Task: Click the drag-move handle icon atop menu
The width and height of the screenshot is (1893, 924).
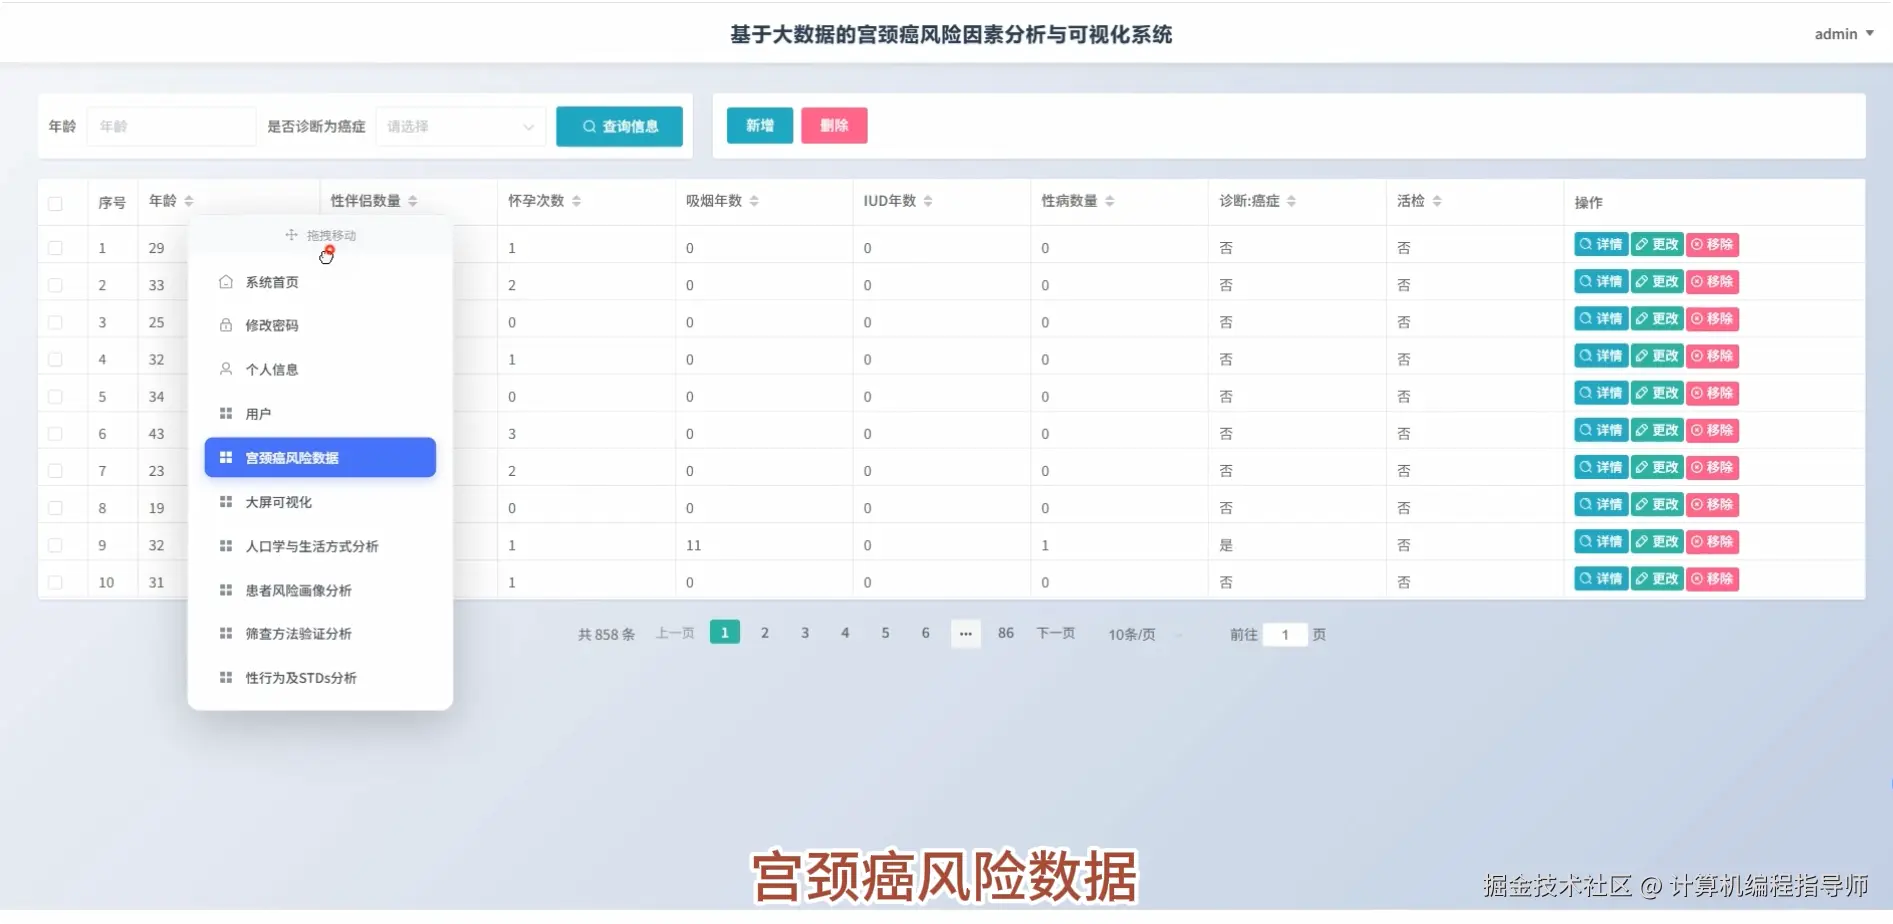Action: click(291, 235)
